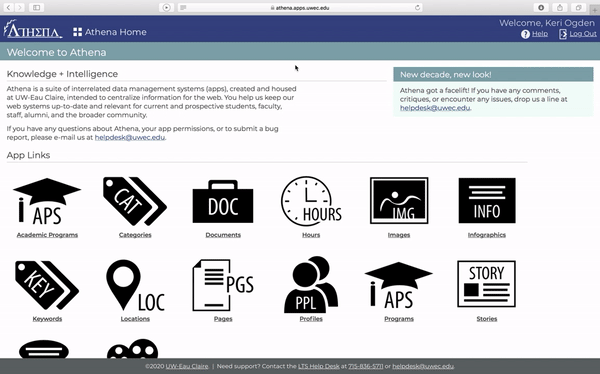This screenshot has height=374, width=600.
Task: Click the 715-836-5711 phone footer link
Action: point(365,366)
